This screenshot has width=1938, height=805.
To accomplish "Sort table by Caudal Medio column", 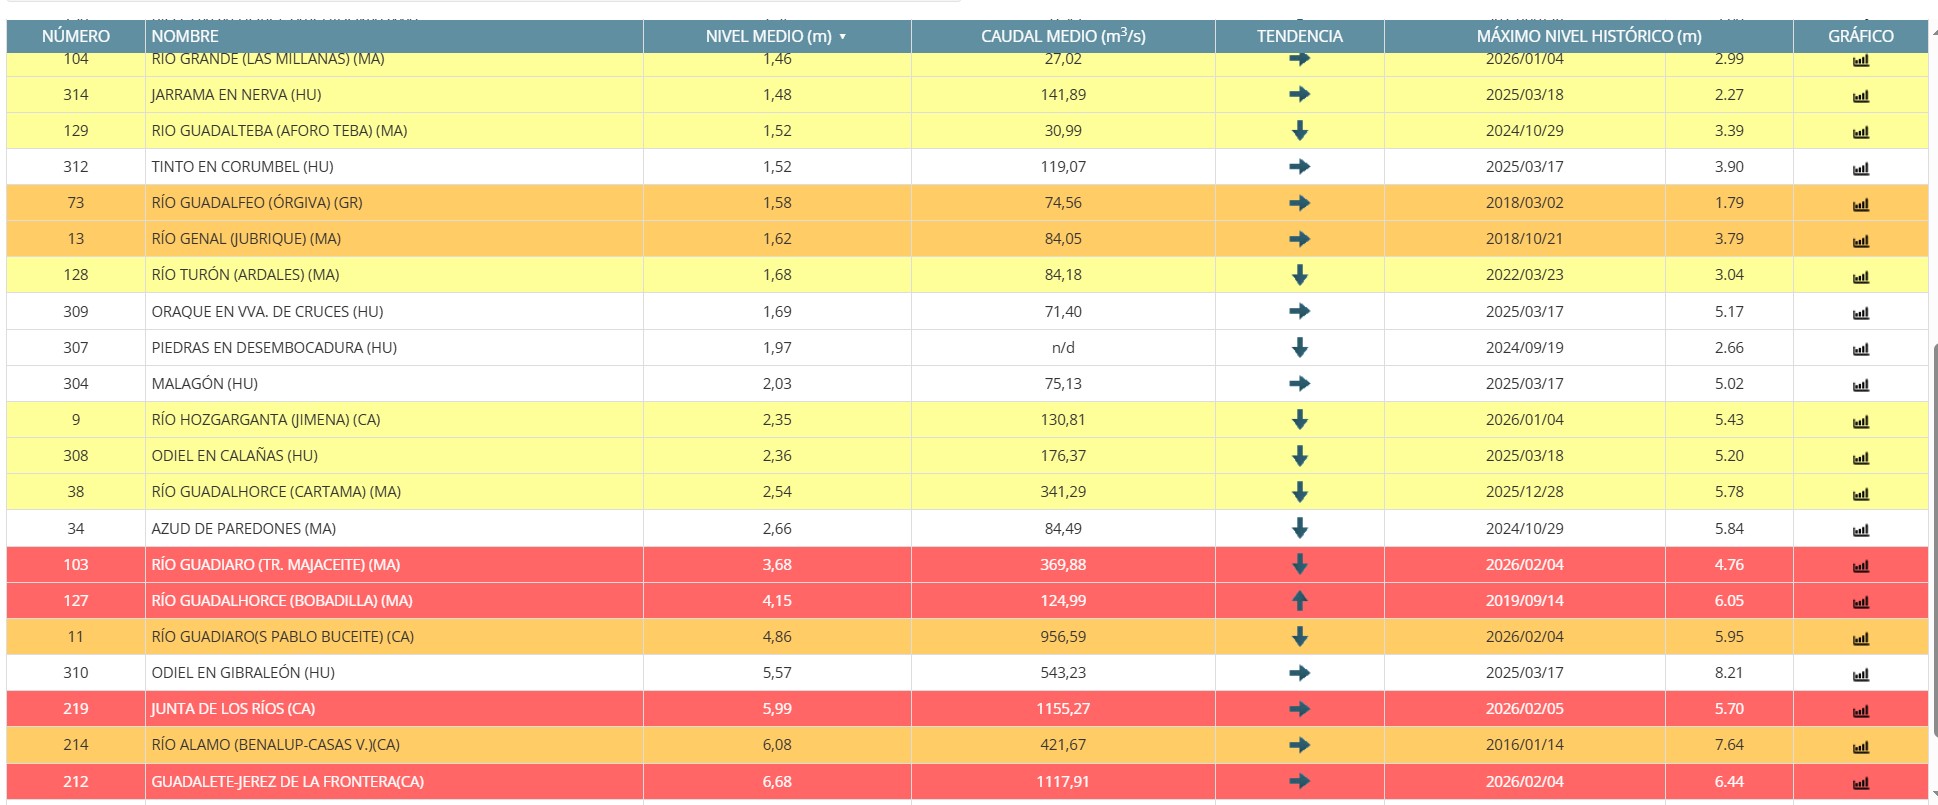I will 1062,36.
